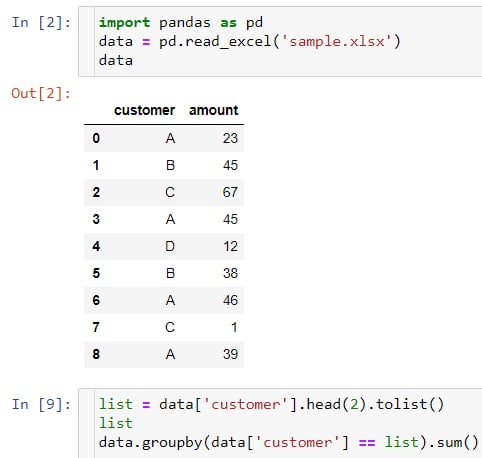Click customer value D in row 4
This screenshot has height=458, width=482.
[170, 246]
